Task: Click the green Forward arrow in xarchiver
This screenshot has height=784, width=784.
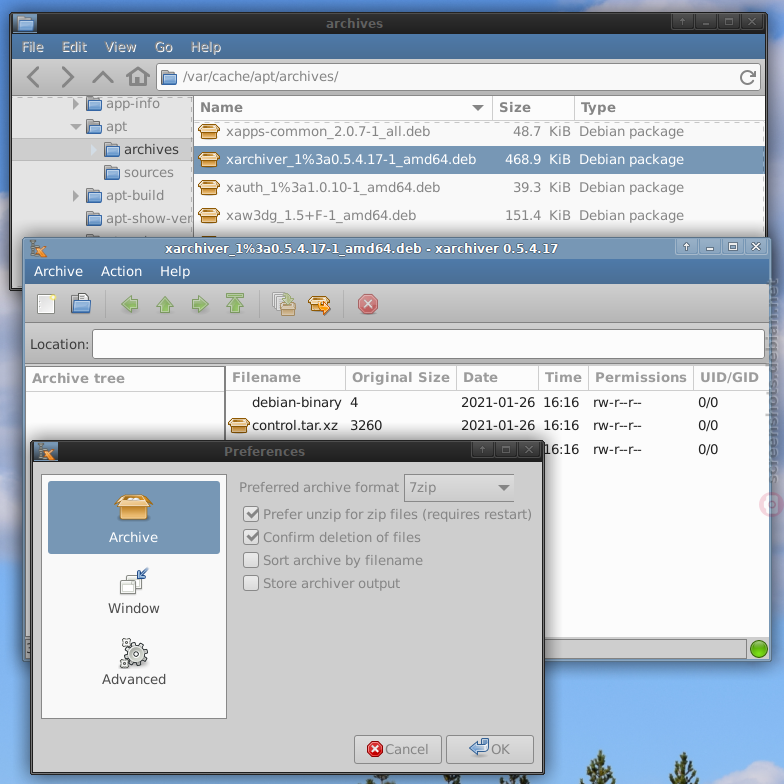Action: [200, 304]
